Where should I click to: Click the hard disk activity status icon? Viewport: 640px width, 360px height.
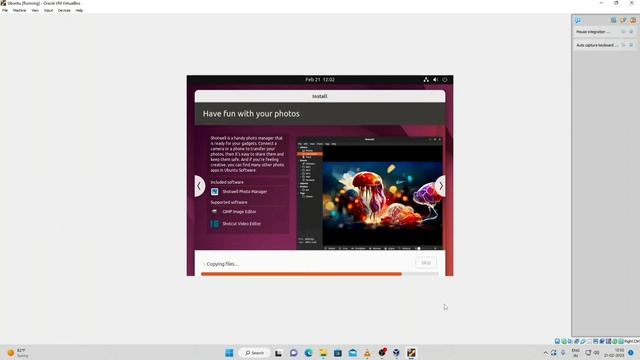click(x=557, y=341)
